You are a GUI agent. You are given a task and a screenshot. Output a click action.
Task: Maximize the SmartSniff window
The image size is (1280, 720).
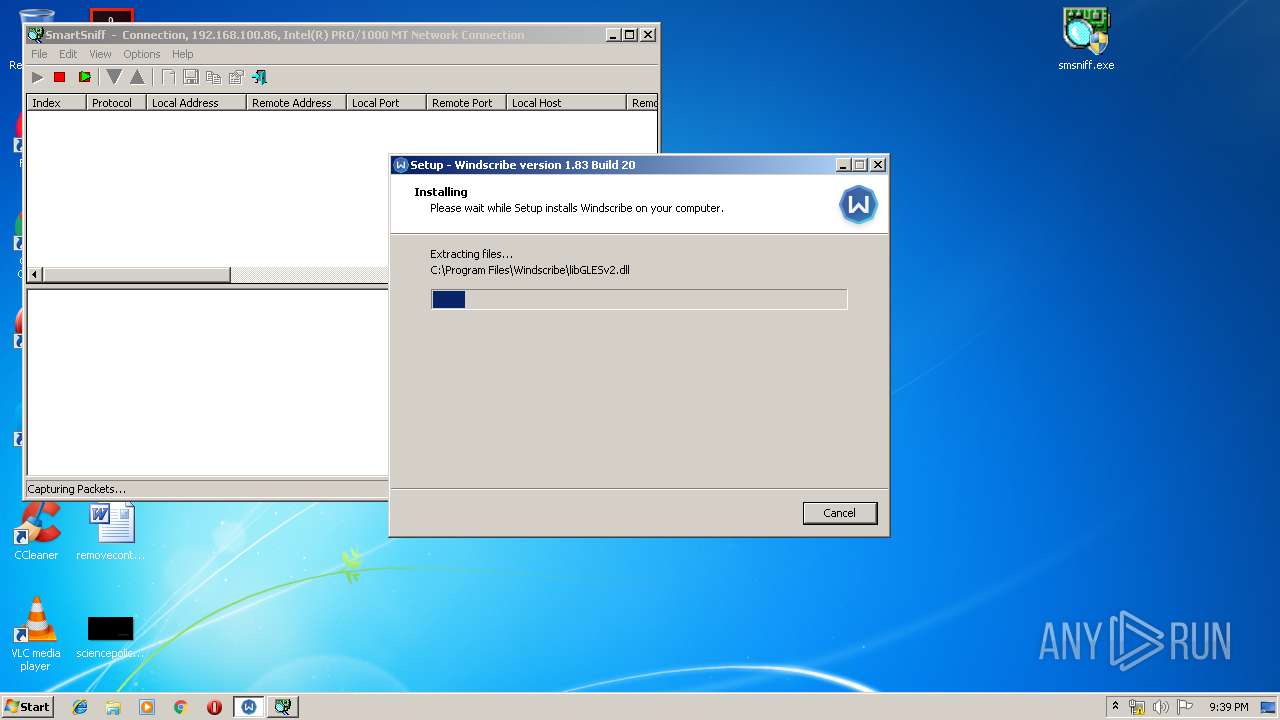pos(630,34)
